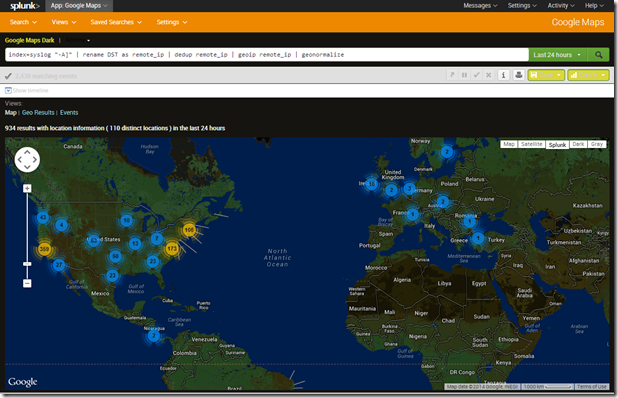The width and height of the screenshot is (618, 398).
Task: Open the Settings menu in the orange bar
Action: pos(171,22)
